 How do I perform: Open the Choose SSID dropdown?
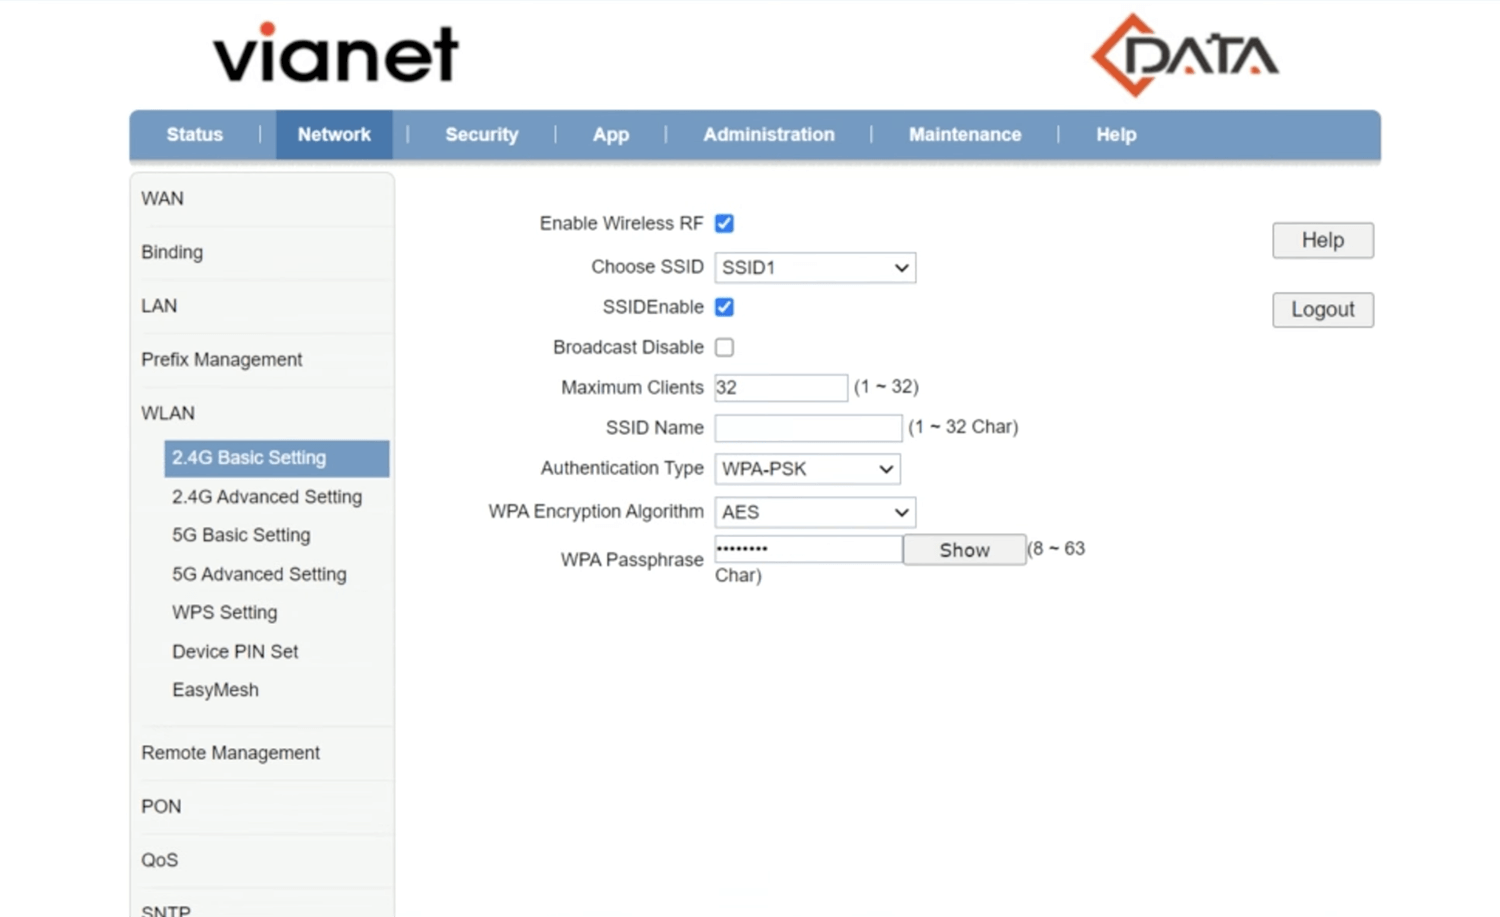click(x=814, y=268)
